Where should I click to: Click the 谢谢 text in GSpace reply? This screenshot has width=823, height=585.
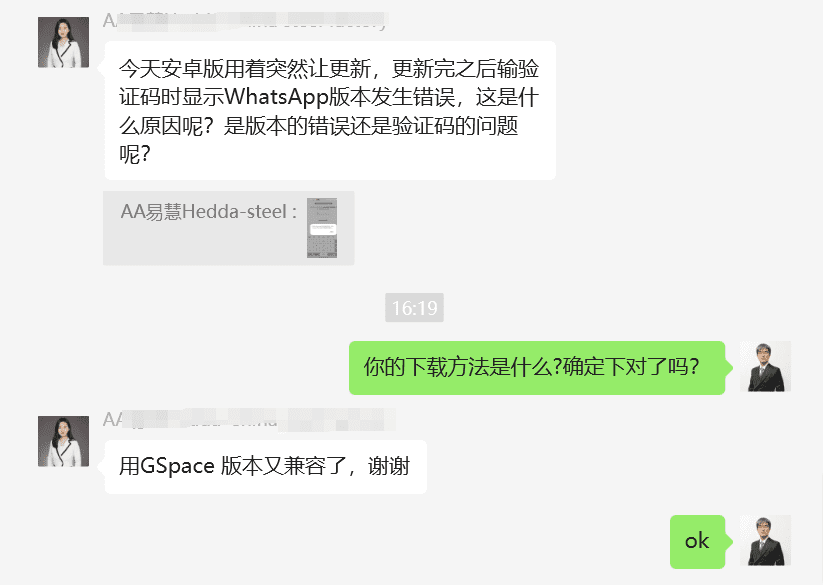(388, 466)
